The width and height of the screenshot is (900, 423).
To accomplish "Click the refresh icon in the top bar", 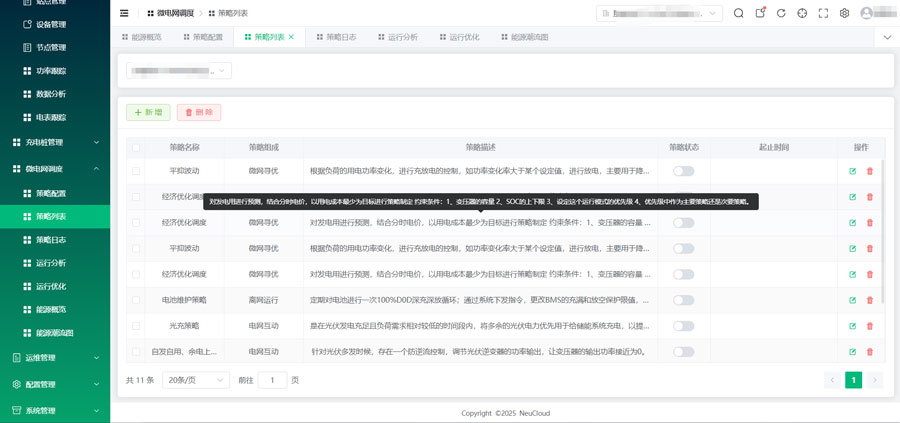I will pos(781,13).
